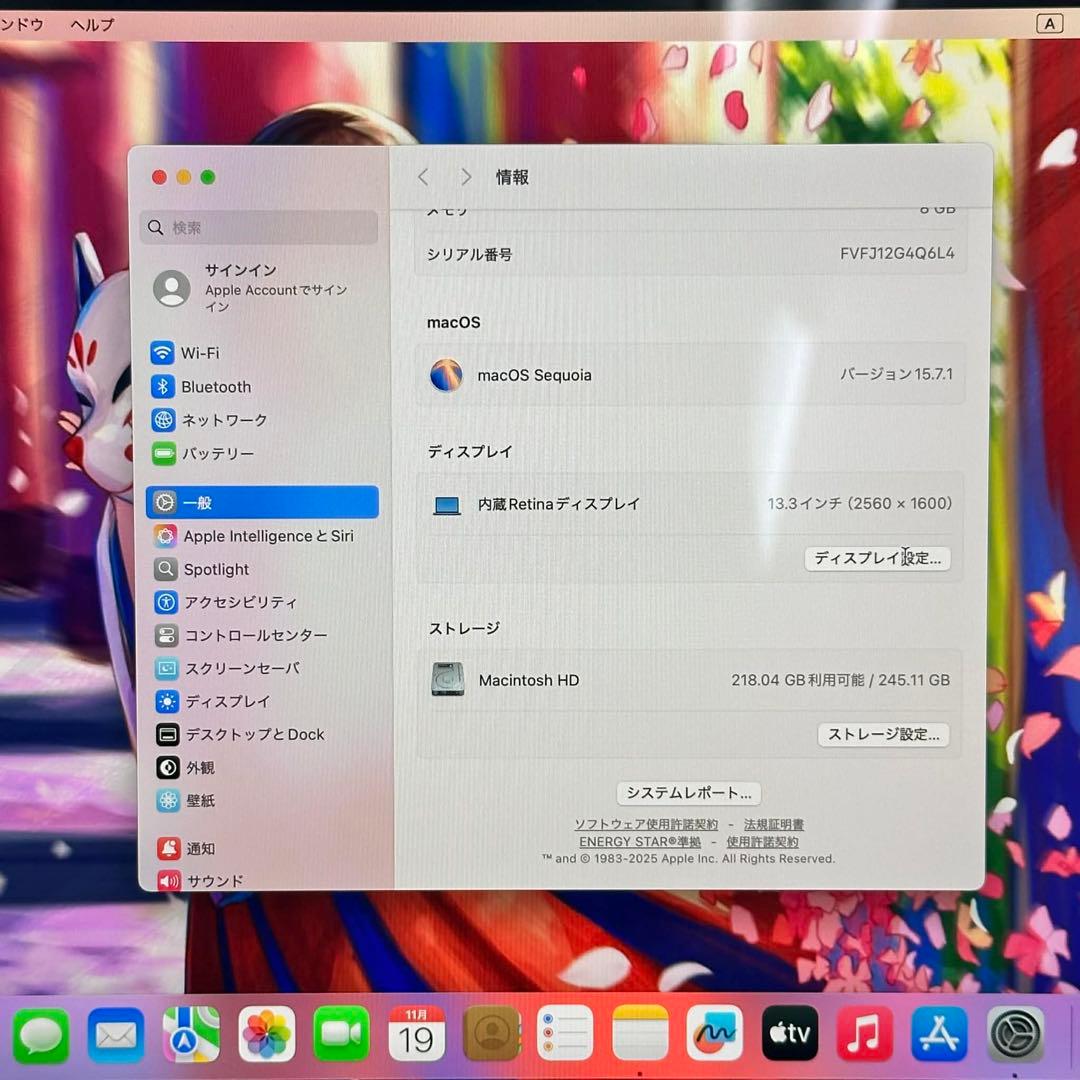Screen dimensions: 1080x1080
Task: Open the ヘルプ menu in the menu bar
Action: click(91, 24)
